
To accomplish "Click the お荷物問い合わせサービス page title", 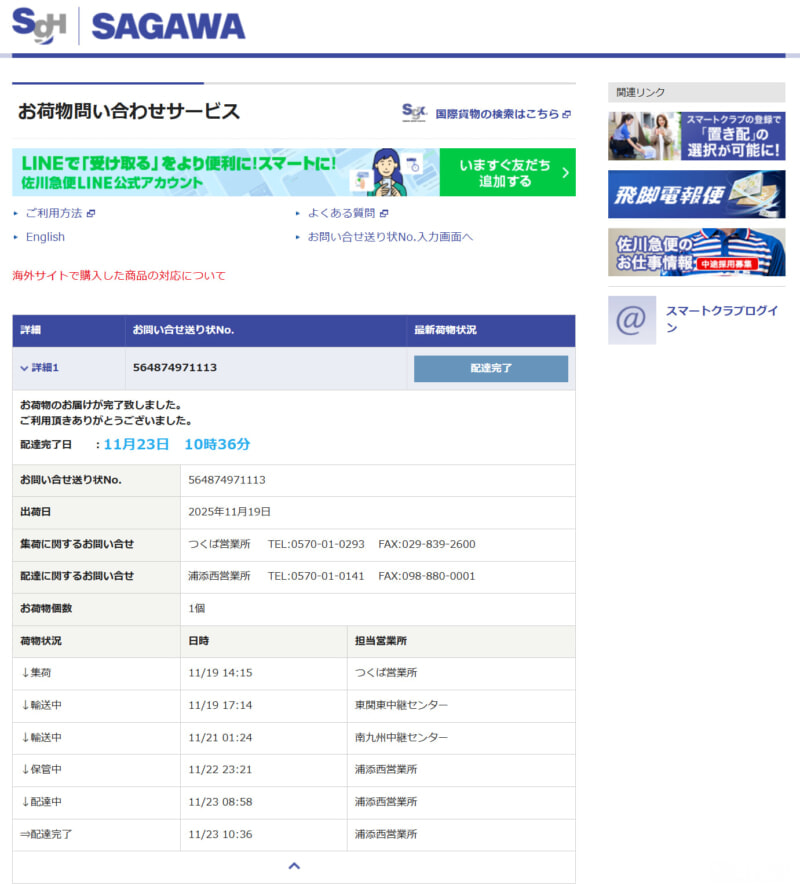I will click(129, 111).
